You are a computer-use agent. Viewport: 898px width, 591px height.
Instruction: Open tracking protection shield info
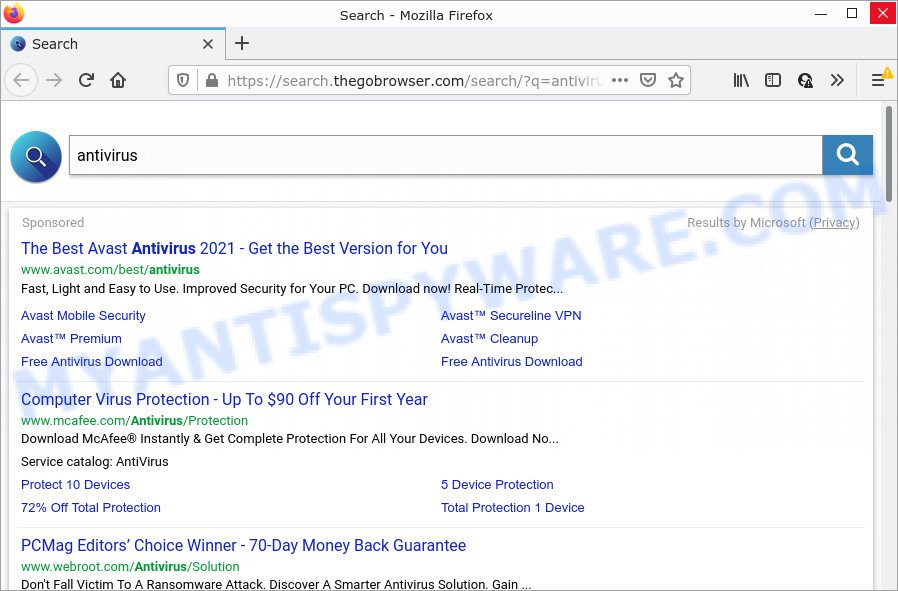pos(183,80)
